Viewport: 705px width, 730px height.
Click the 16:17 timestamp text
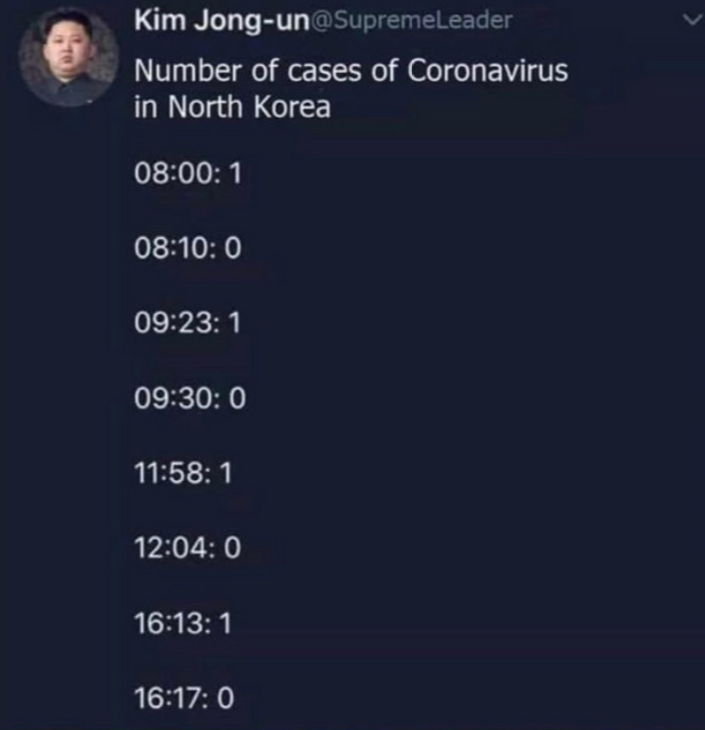(x=171, y=698)
